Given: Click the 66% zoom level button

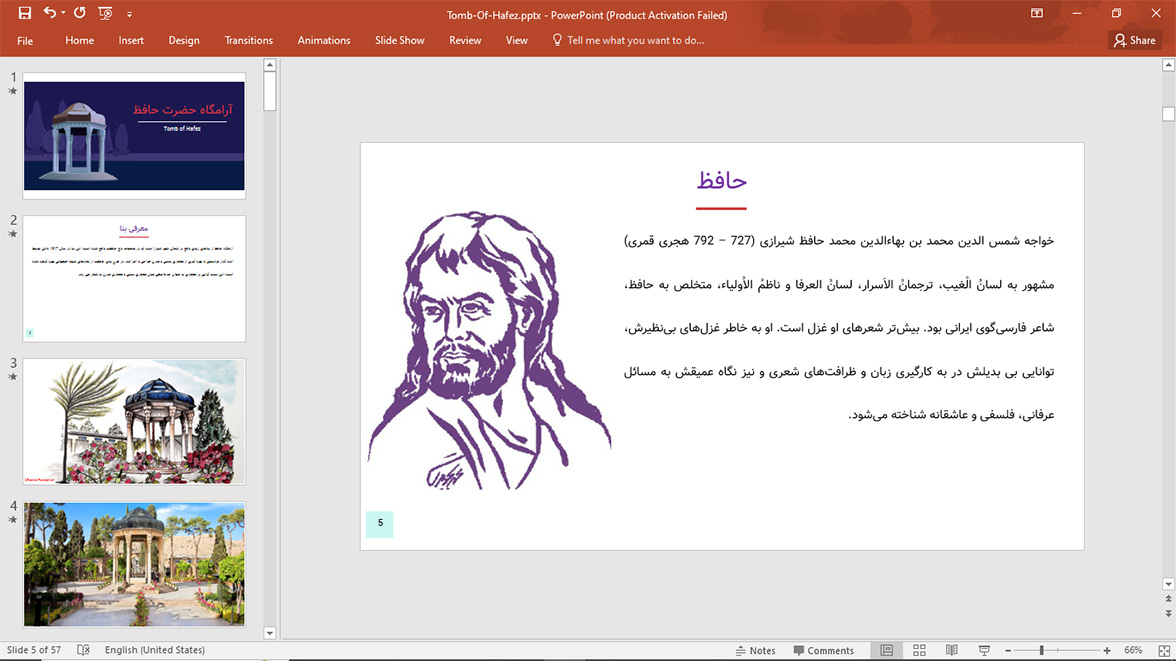Looking at the screenshot, I should (1133, 650).
